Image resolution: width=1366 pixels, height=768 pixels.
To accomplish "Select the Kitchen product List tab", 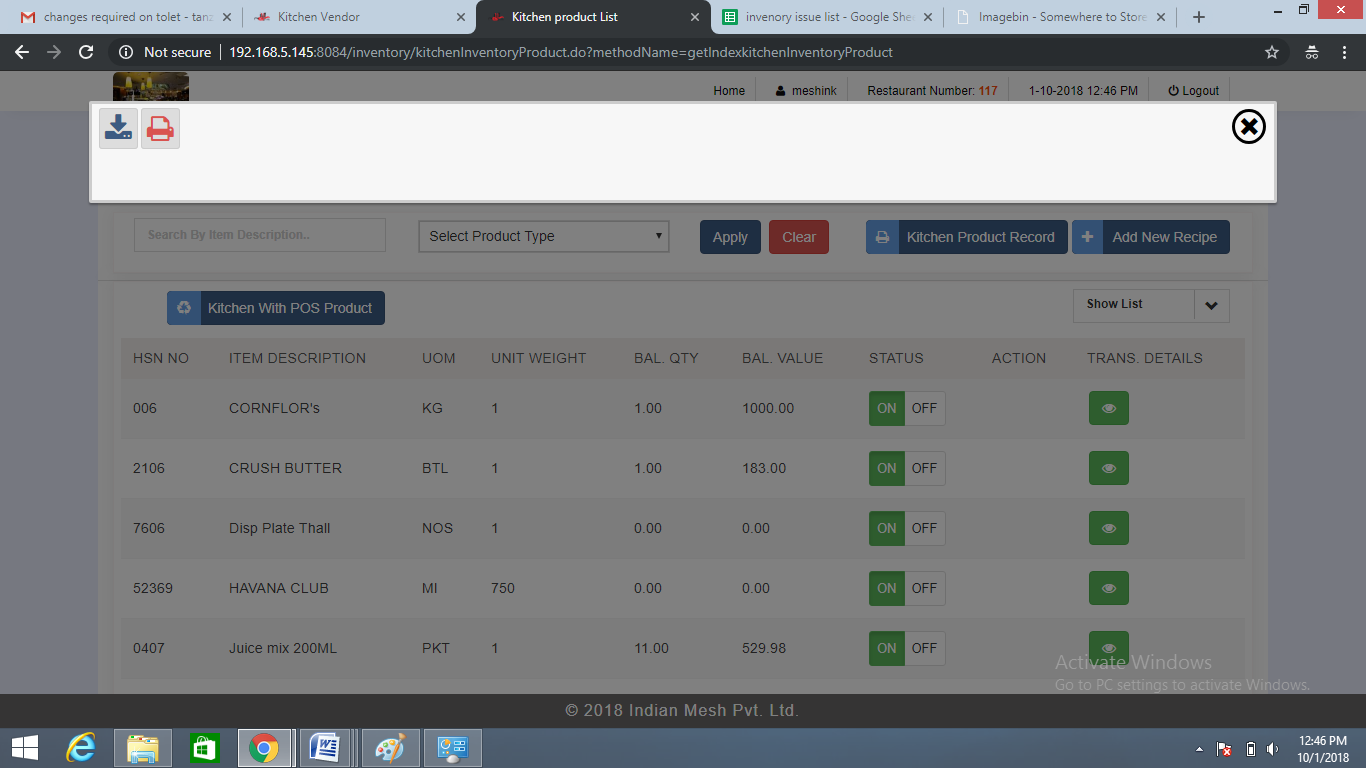I will pyautogui.click(x=594, y=17).
